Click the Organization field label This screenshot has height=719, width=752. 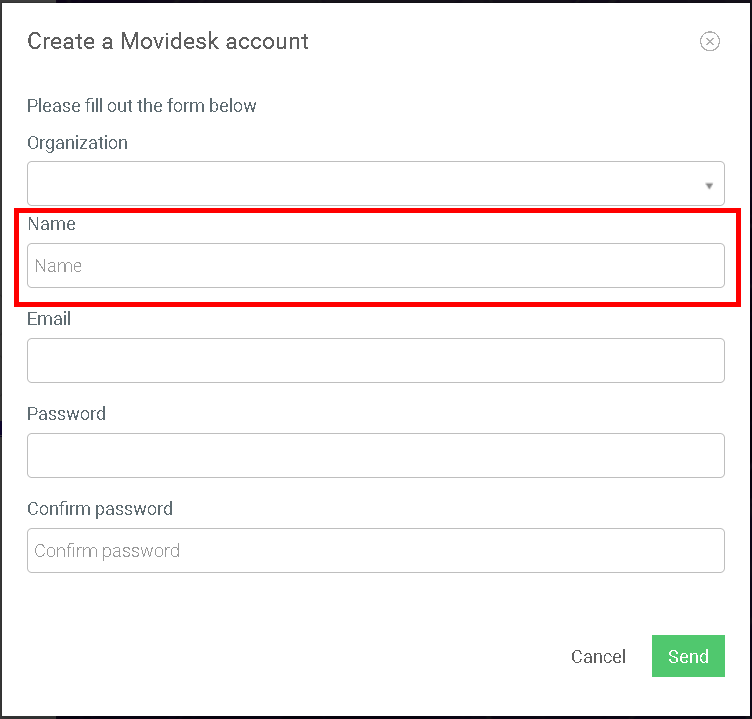pos(77,143)
